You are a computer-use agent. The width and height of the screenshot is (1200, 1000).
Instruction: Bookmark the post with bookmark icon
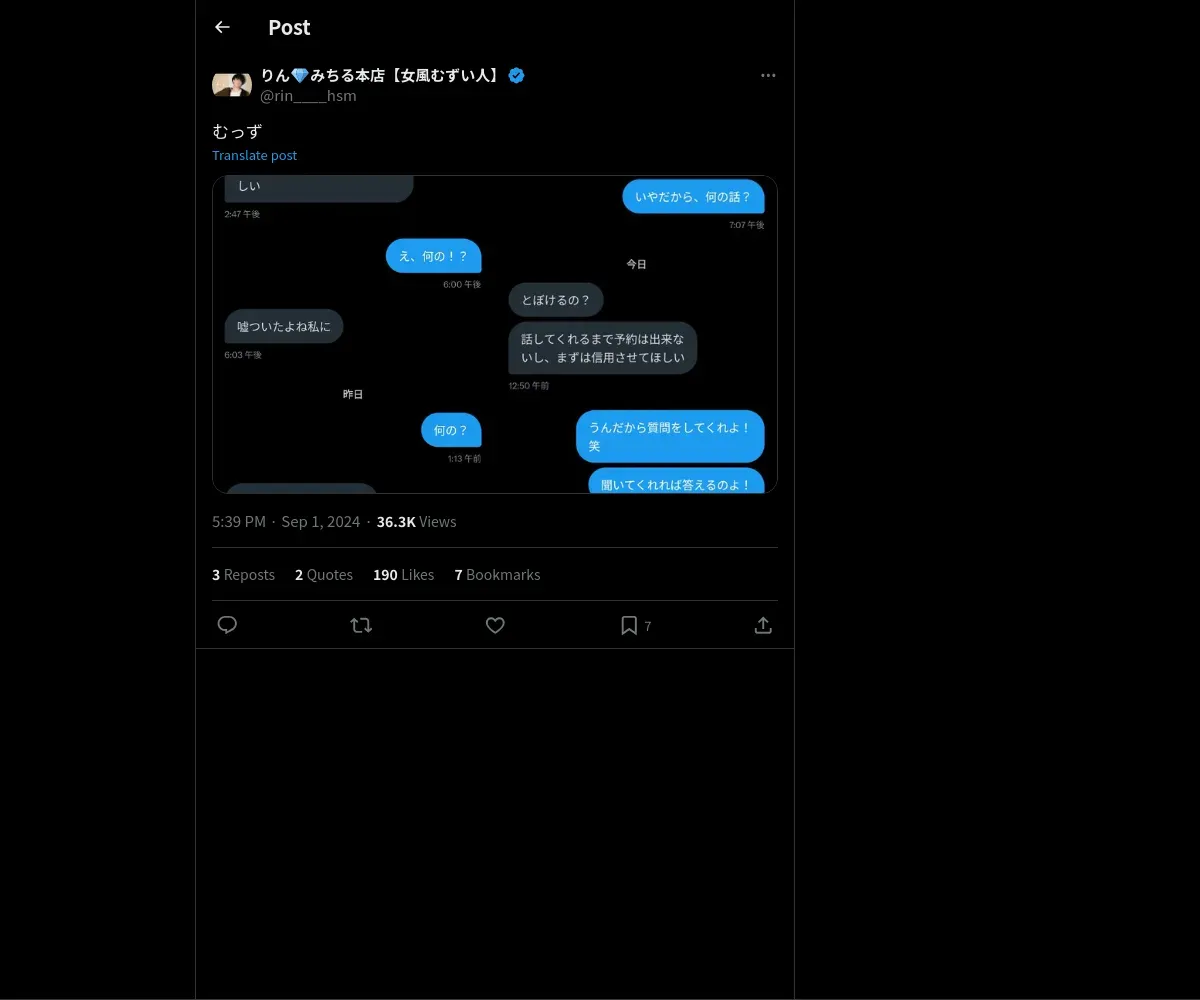click(x=629, y=625)
